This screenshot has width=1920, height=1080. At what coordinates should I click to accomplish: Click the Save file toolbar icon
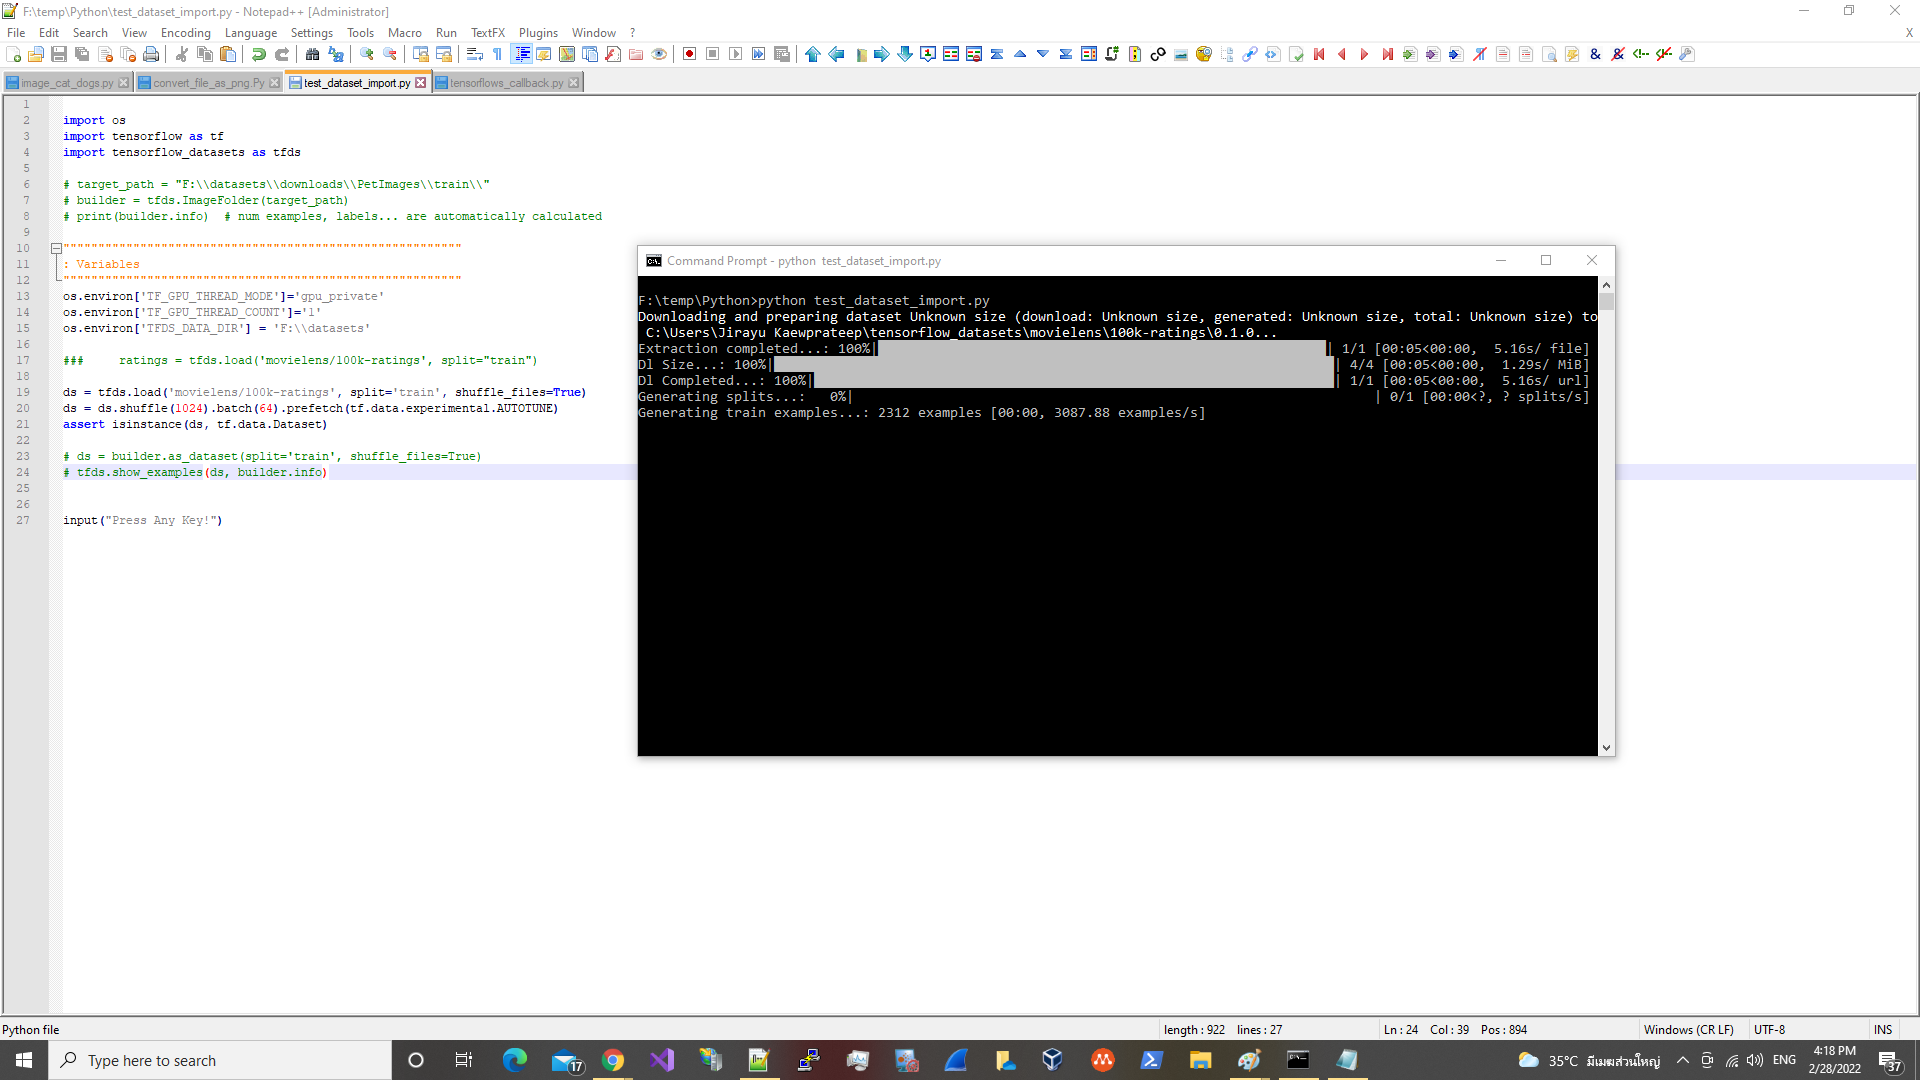coord(59,54)
